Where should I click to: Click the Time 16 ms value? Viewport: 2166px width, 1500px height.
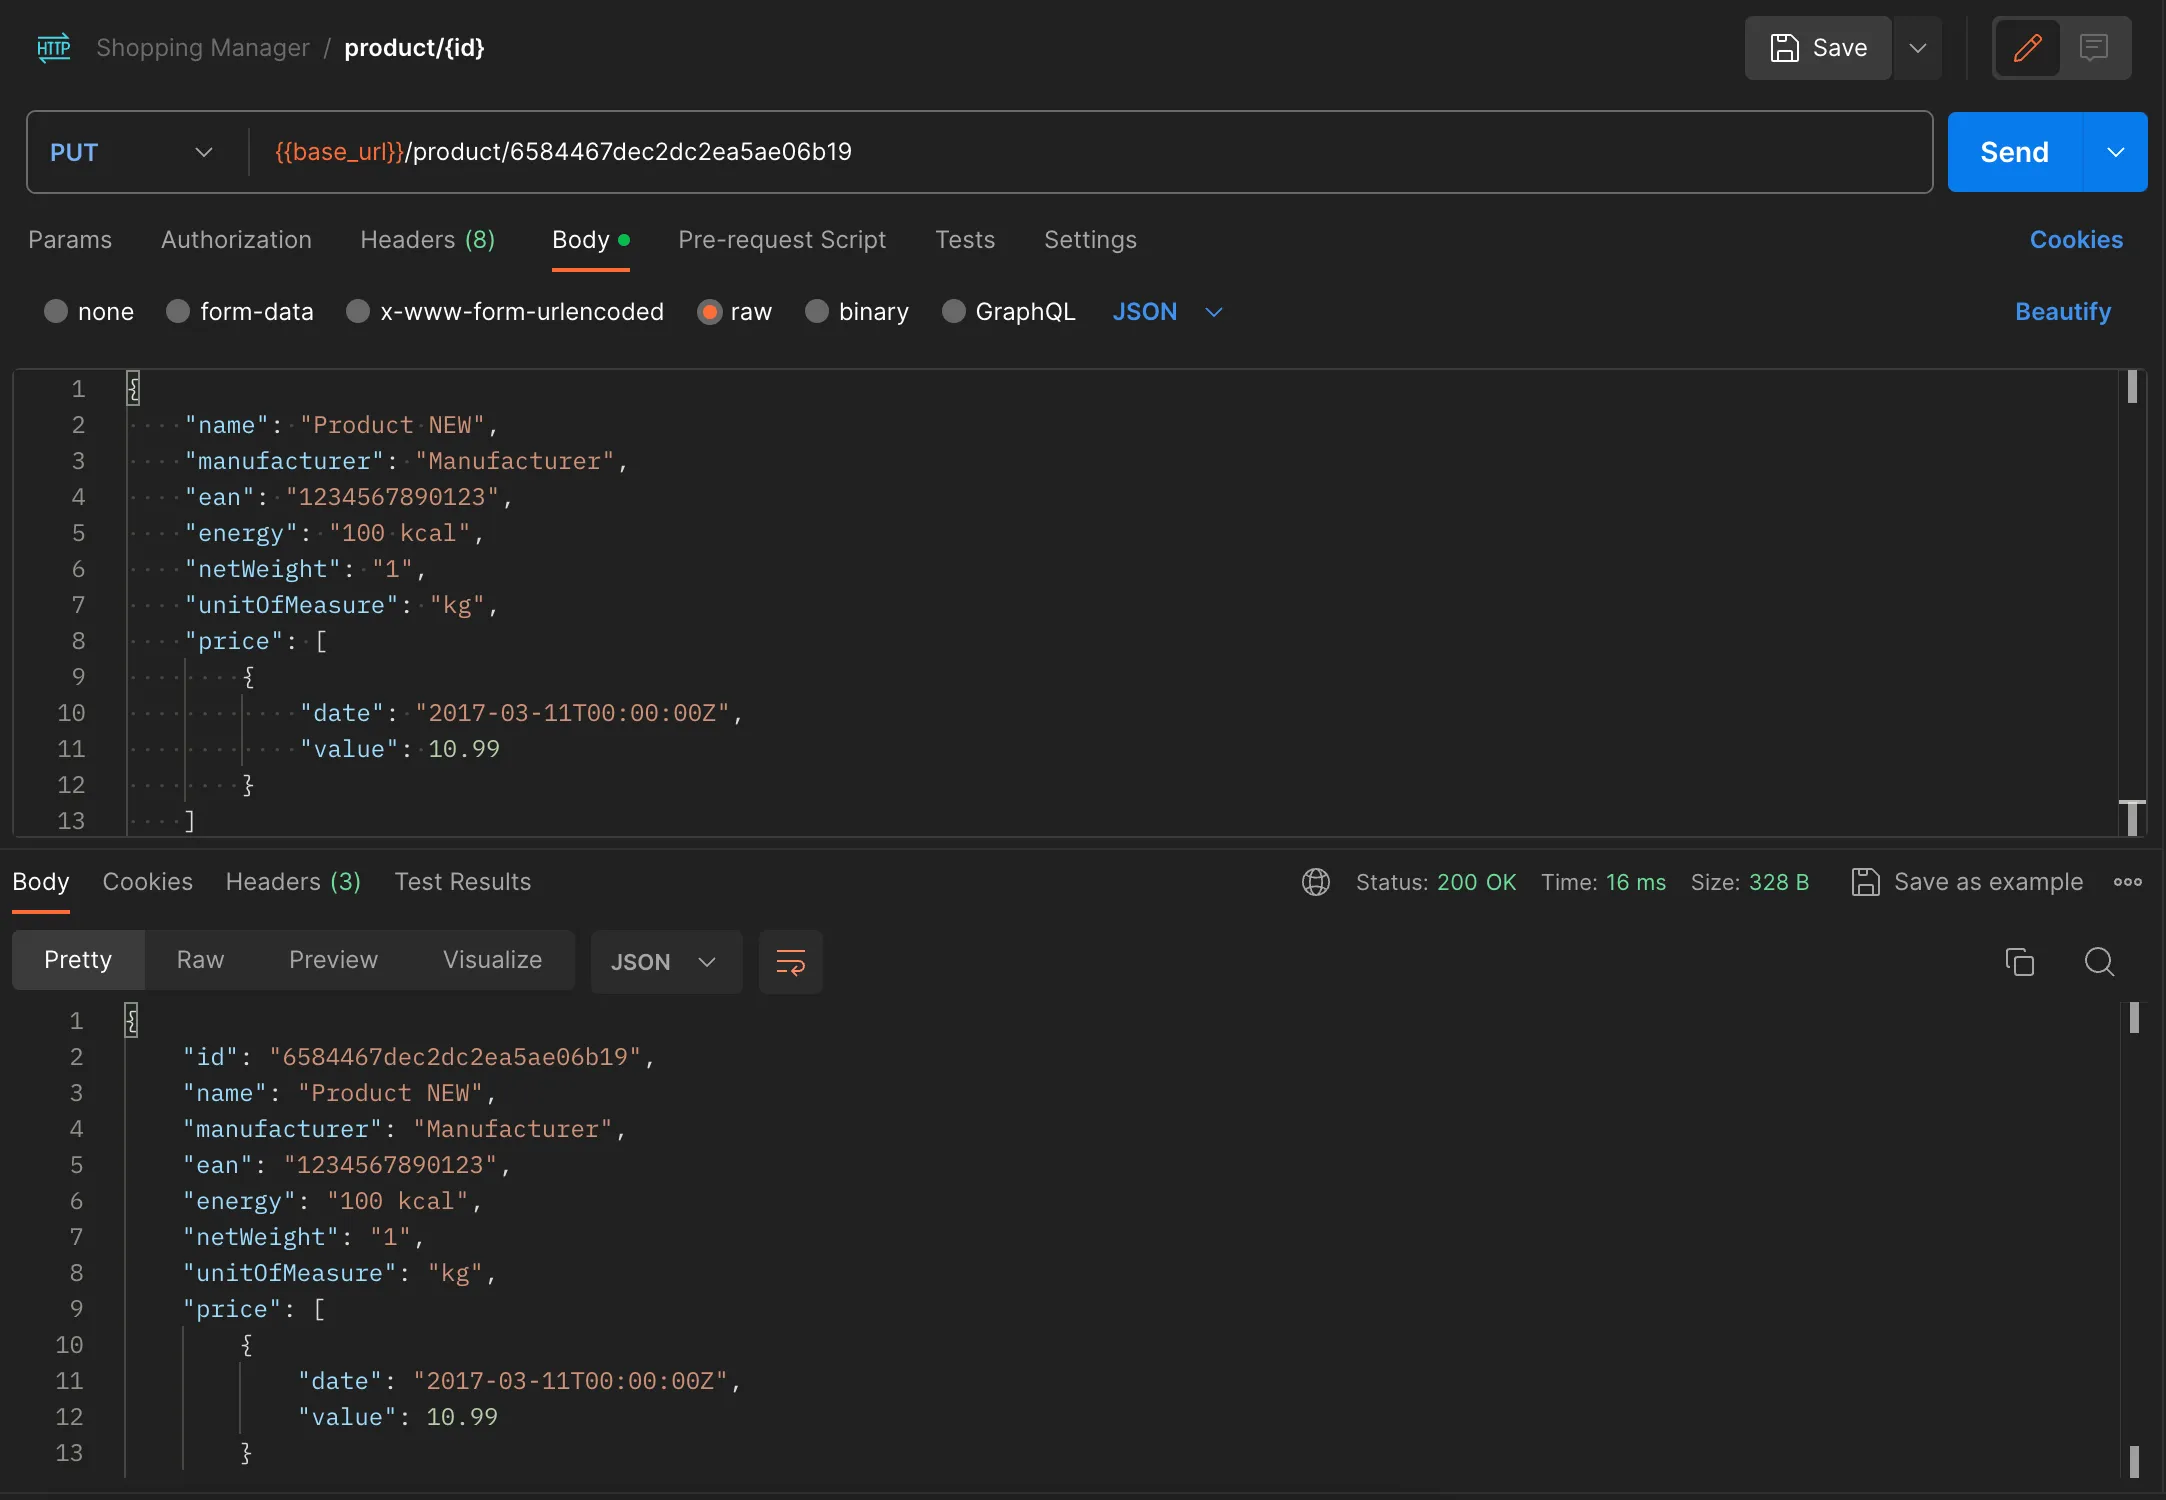[x=1636, y=882]
